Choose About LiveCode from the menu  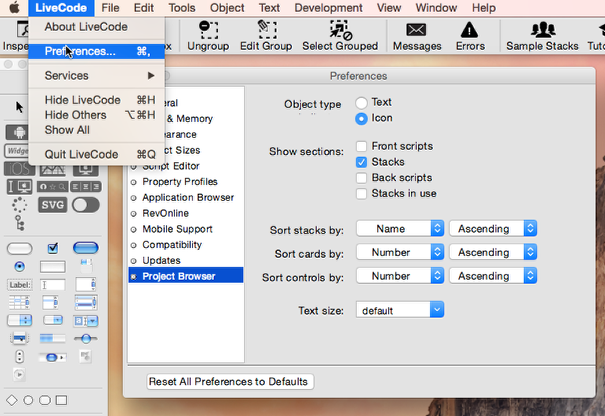coord(96,27)
